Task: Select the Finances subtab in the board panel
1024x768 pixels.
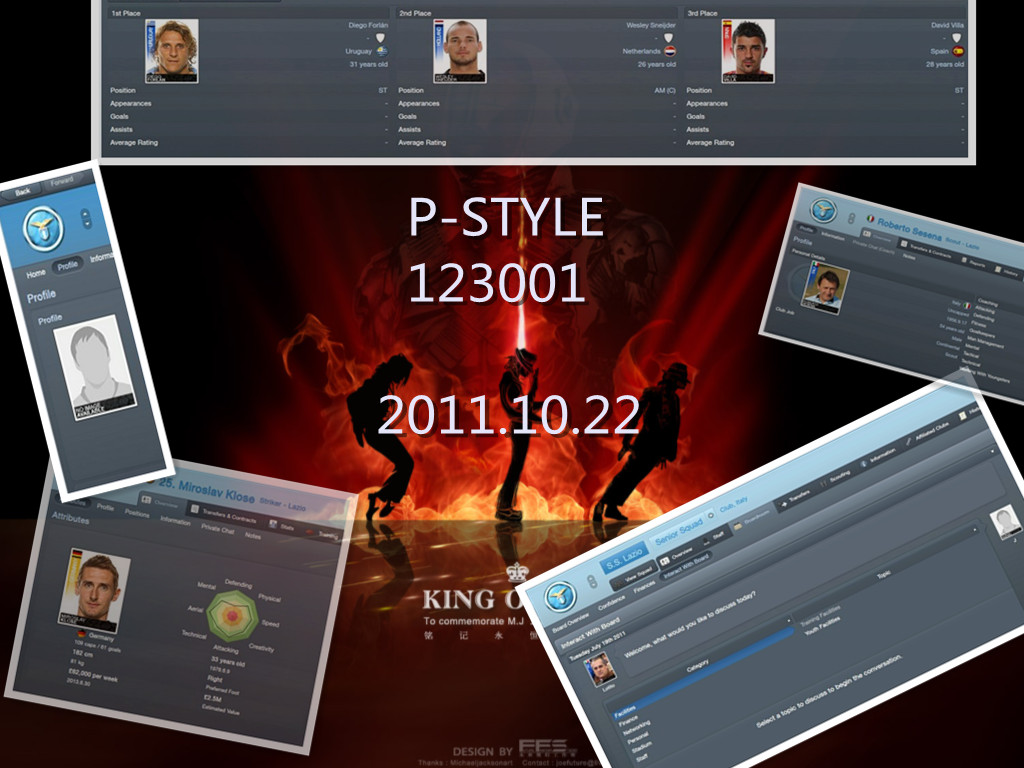Action: click(644, 586)
